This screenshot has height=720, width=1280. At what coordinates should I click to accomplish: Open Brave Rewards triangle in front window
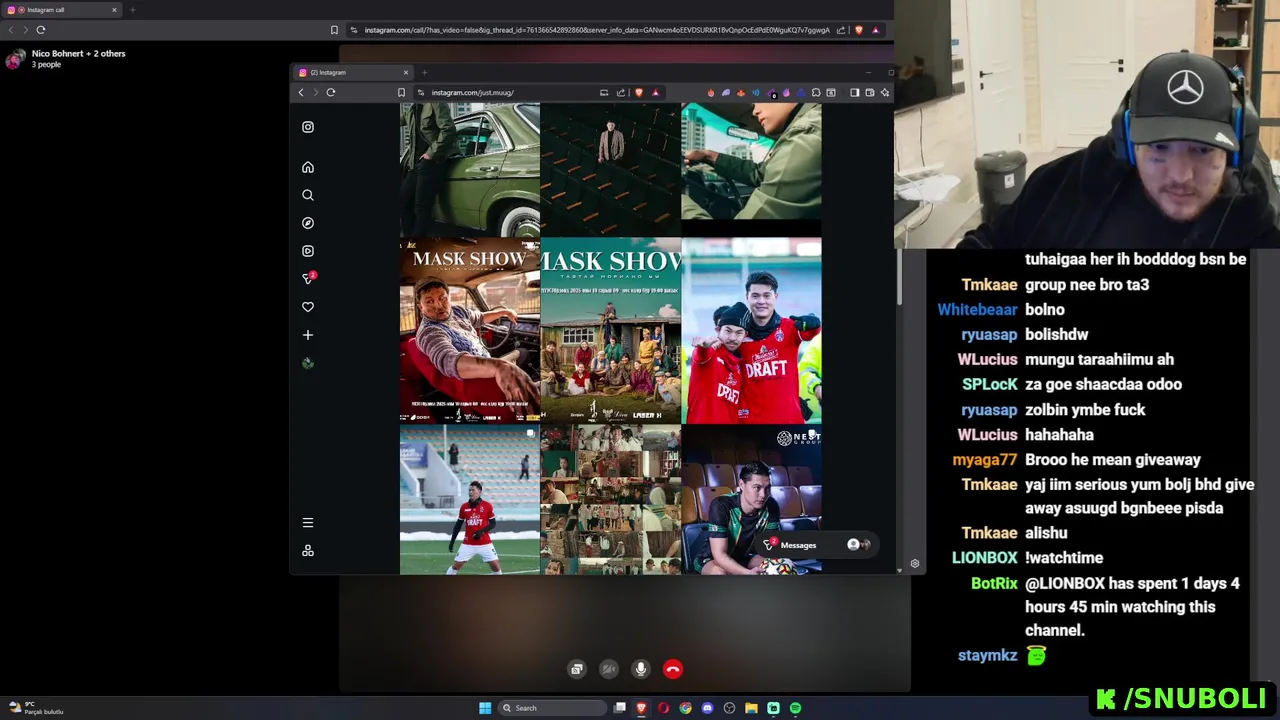point(655,92)
